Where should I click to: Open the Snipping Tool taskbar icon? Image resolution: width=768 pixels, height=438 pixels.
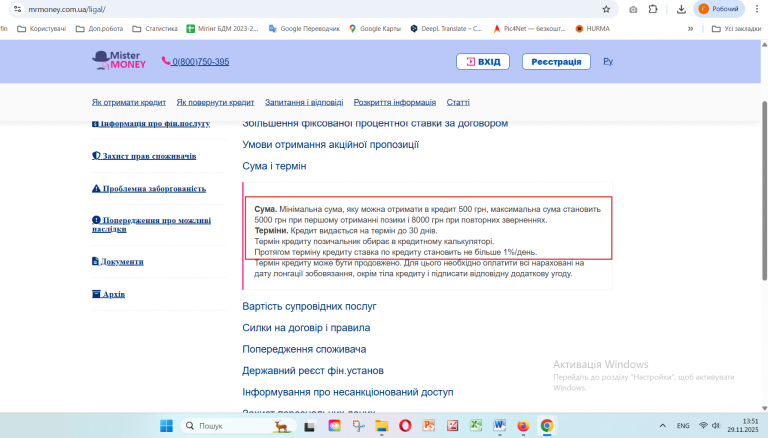(x=359, y=426)
